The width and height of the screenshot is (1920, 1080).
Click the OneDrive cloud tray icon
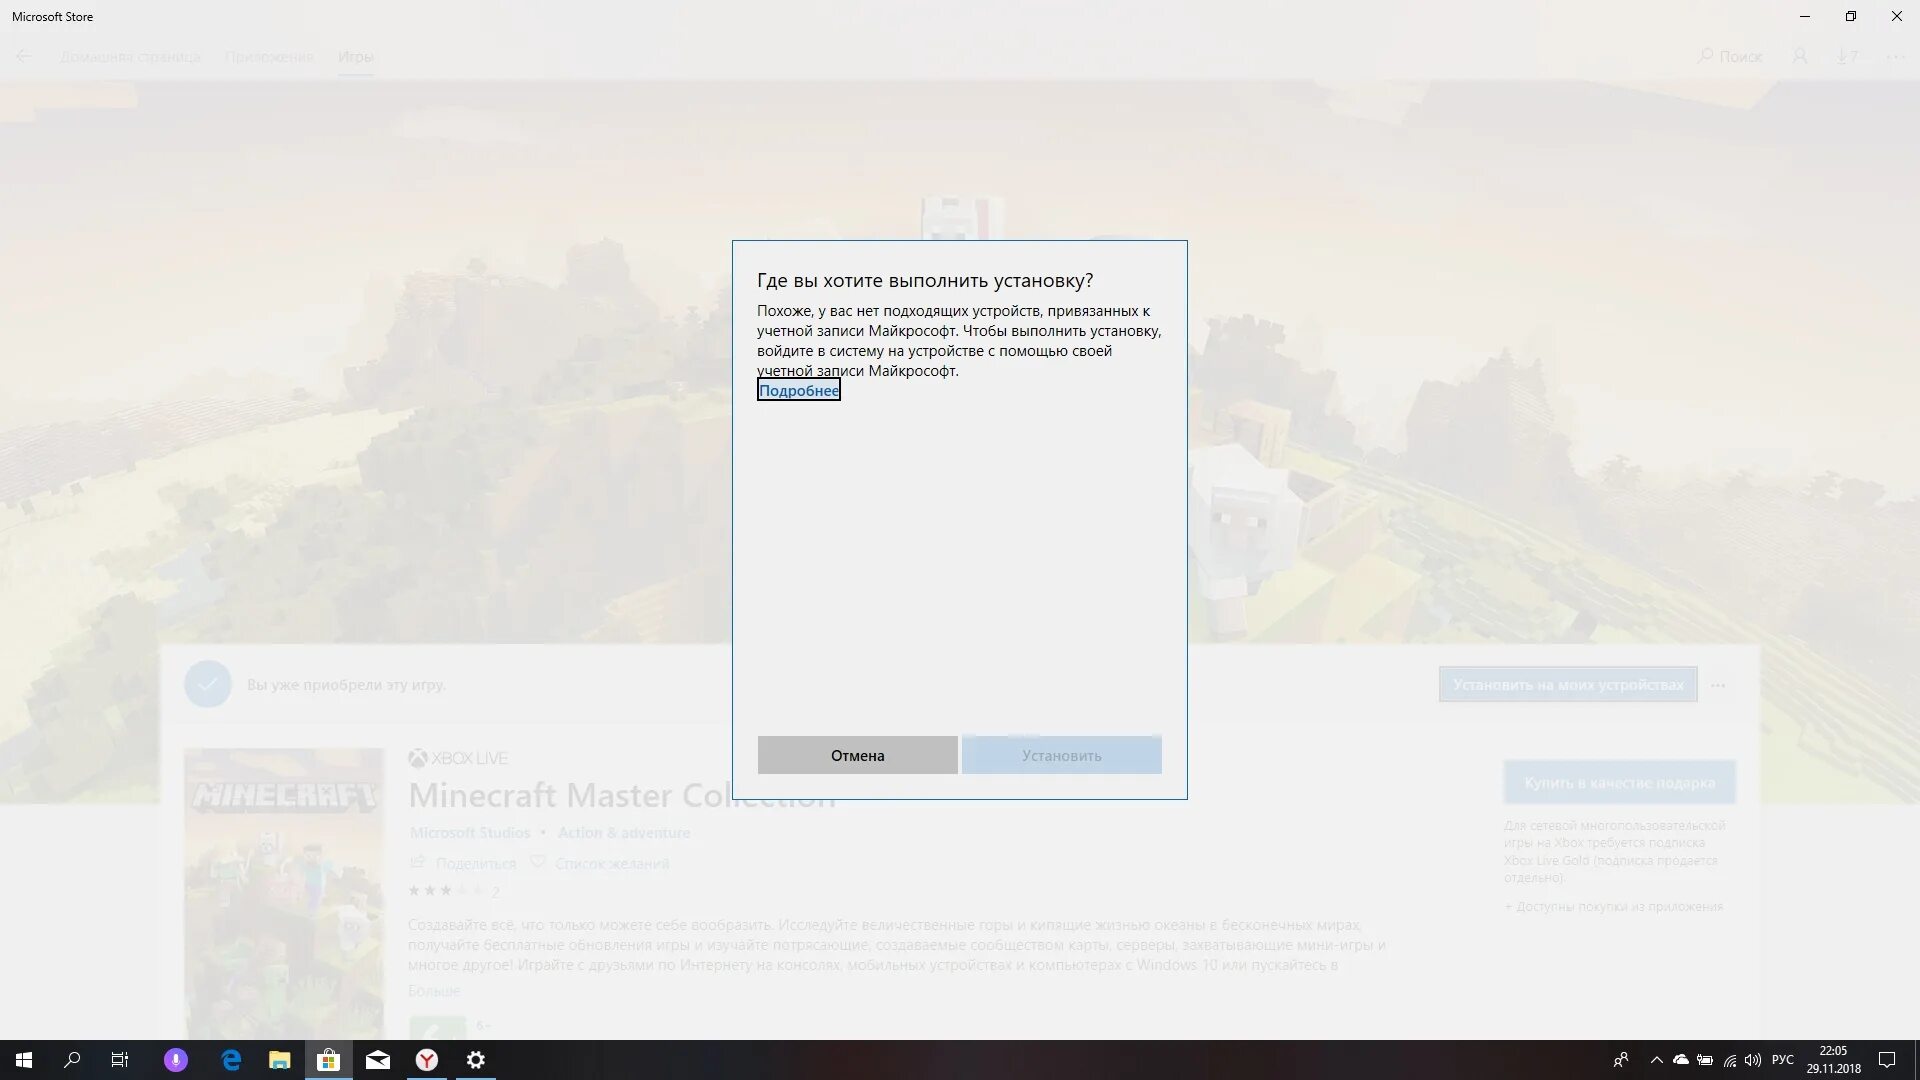click(x=1681, y=1060)
